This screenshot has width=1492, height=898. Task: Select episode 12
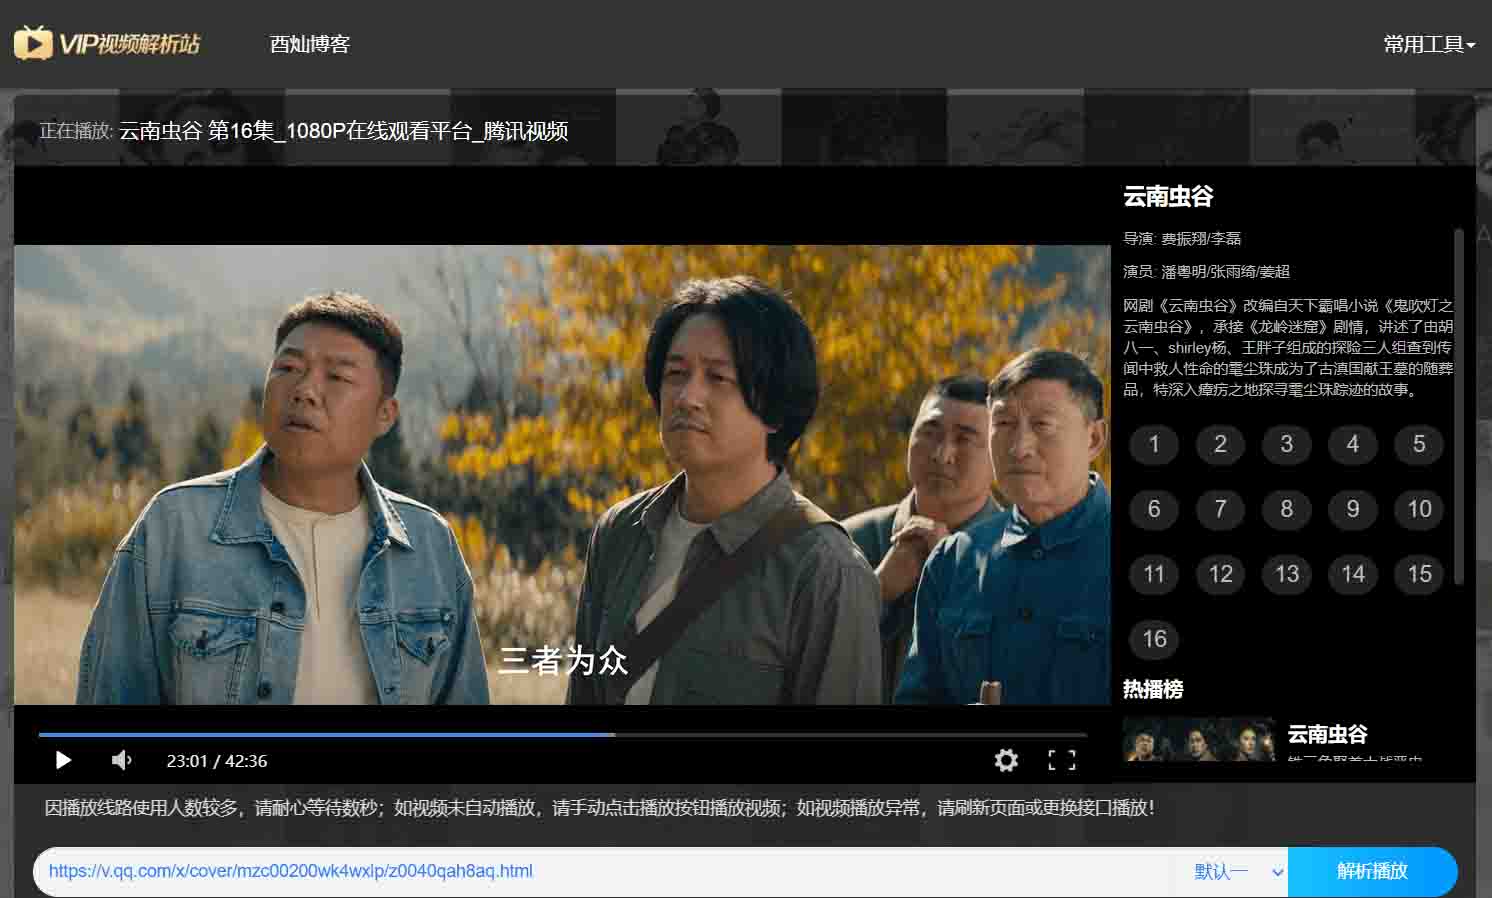pos(1220,574)
